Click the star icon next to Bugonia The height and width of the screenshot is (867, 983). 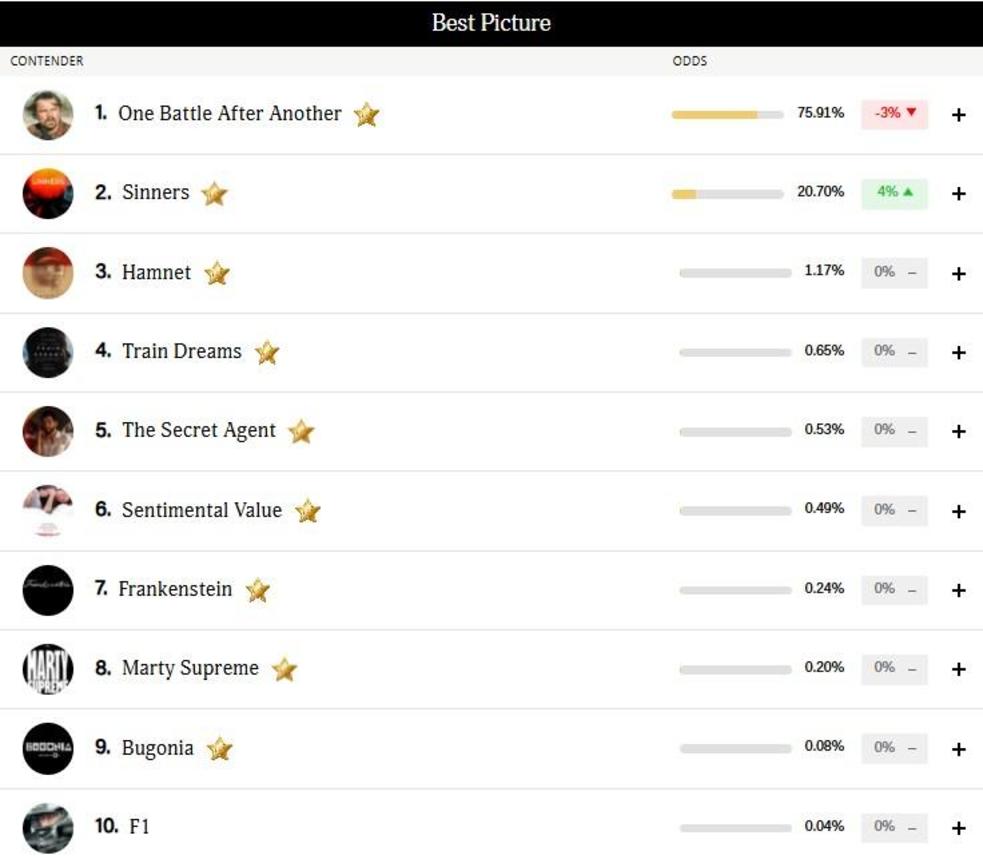219,749
